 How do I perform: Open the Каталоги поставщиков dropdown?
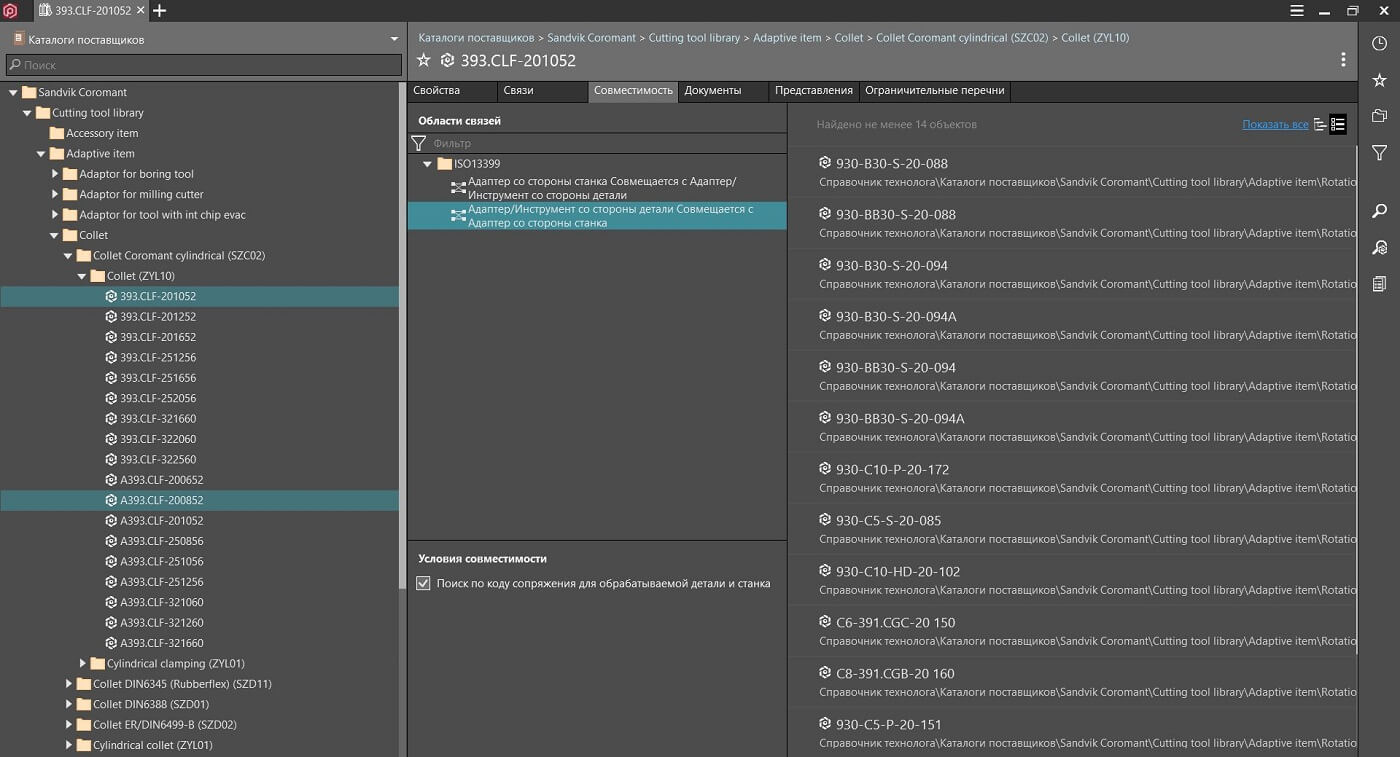point(394,40)
